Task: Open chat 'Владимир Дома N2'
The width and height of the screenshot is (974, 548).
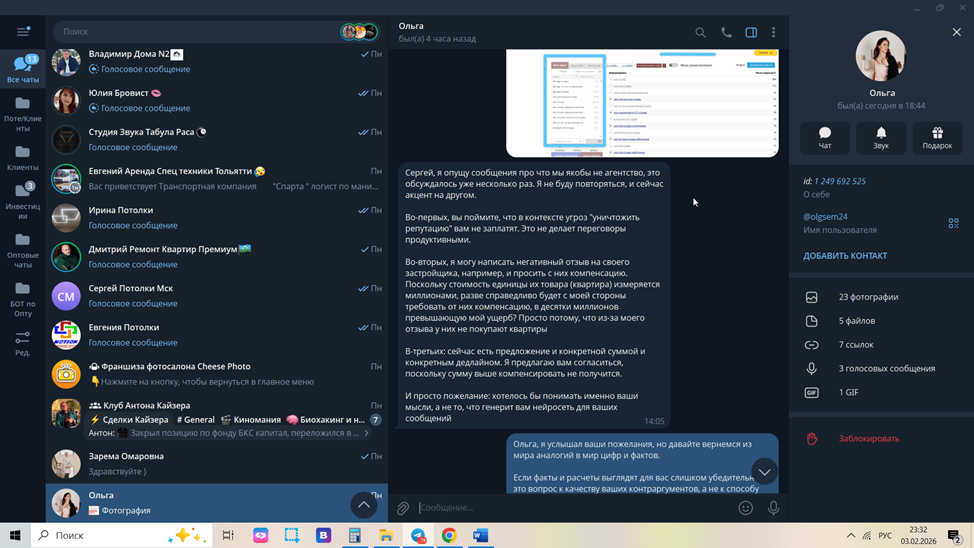Action: [x=217, y=62]
